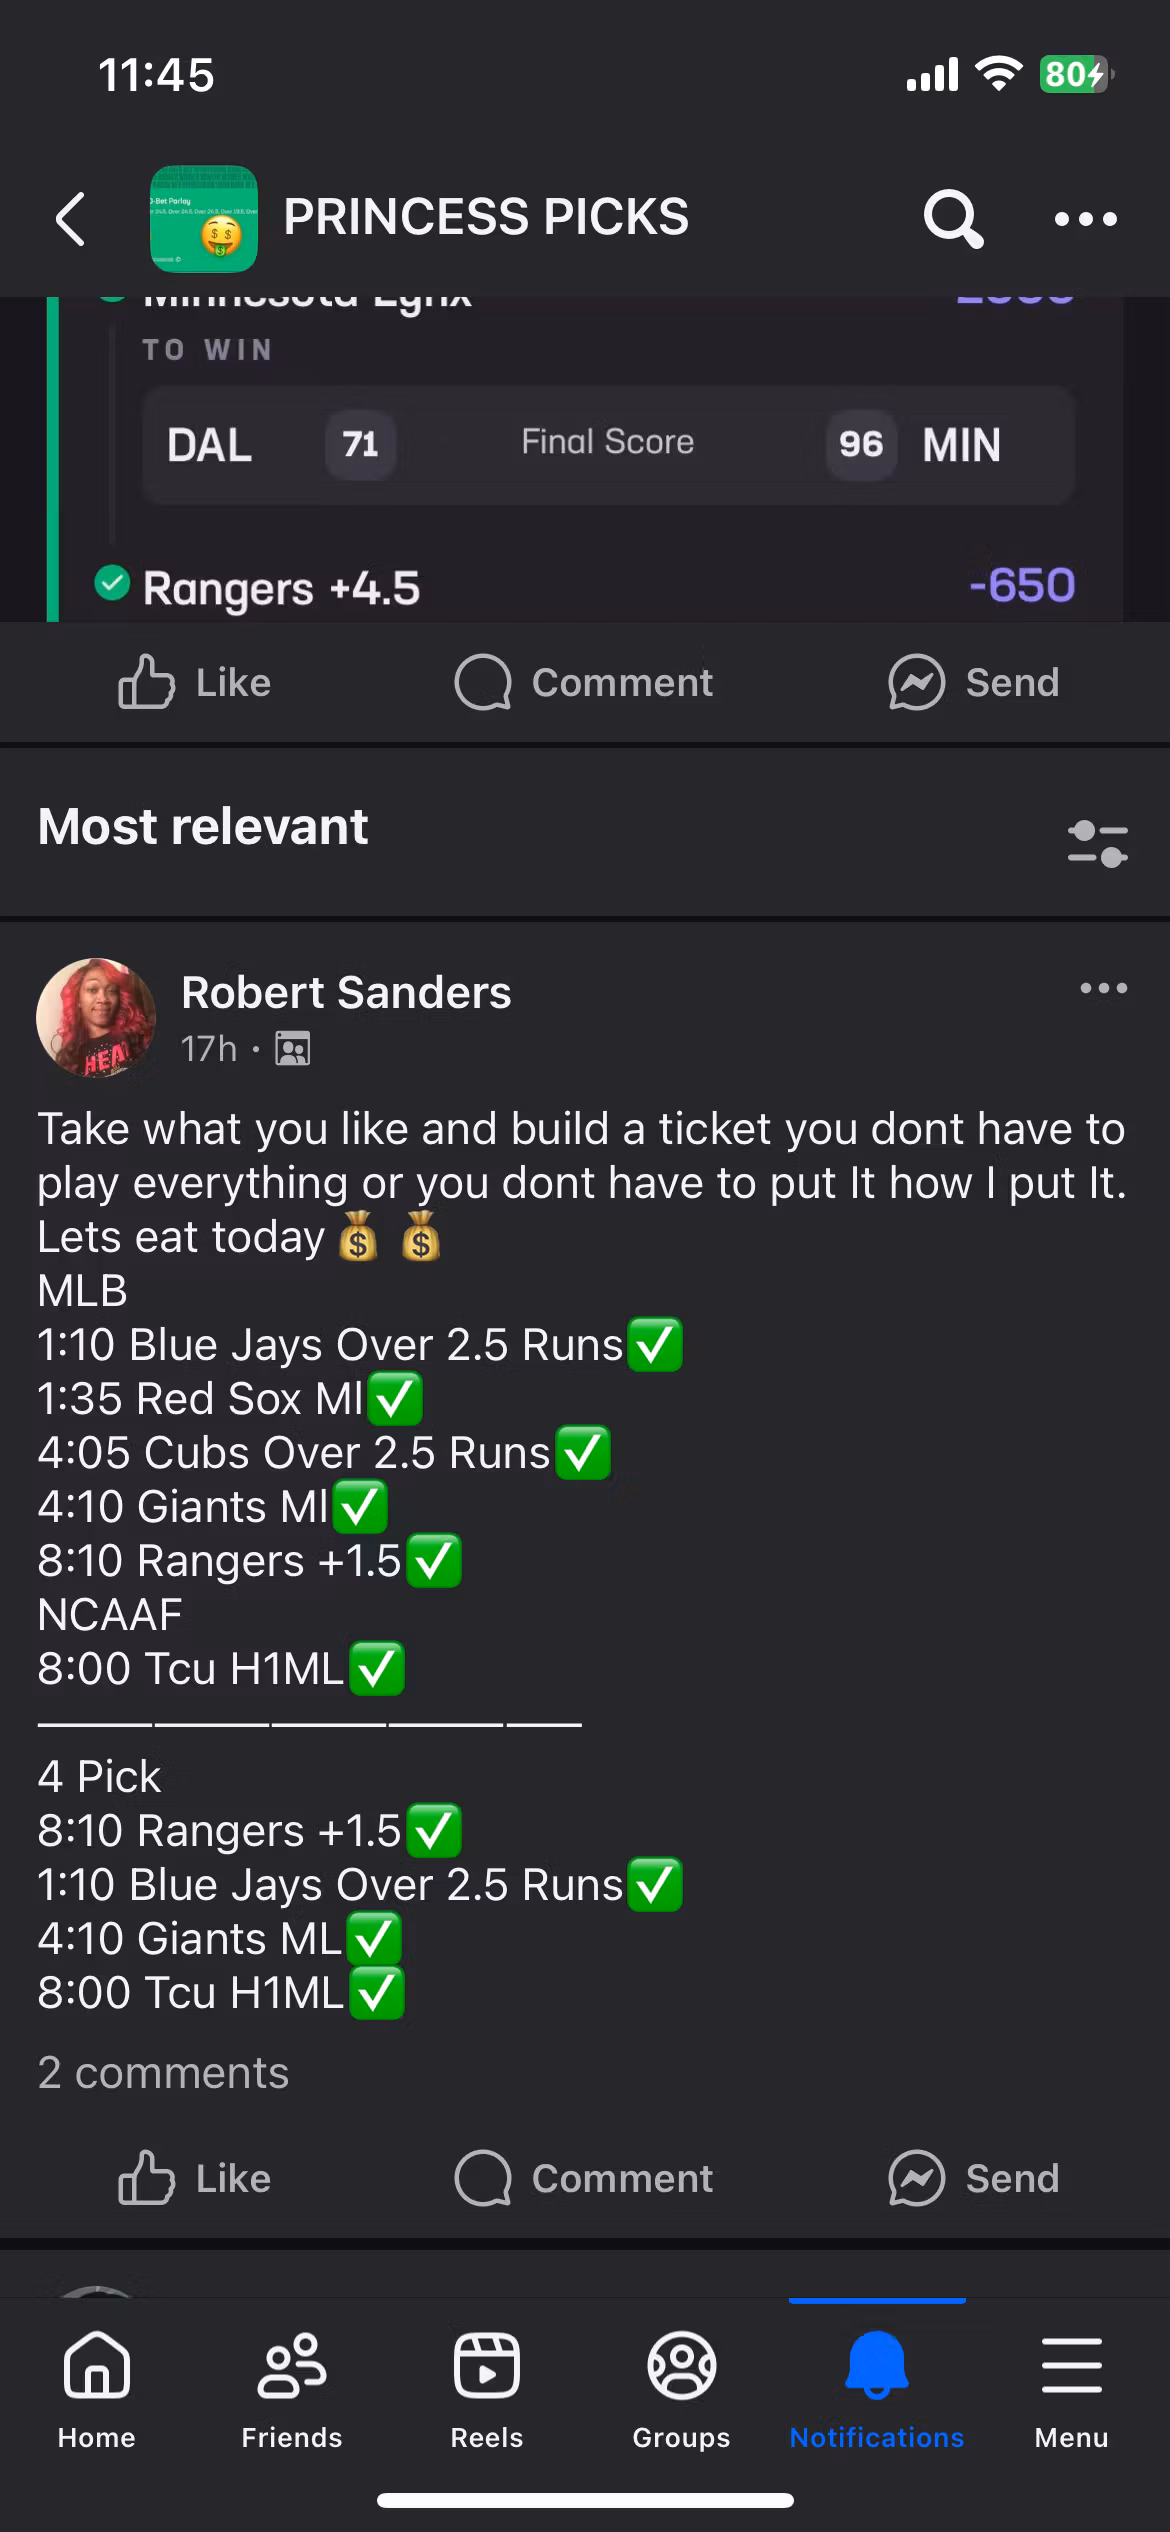
Task: Like Robert Sanders' picks post
Action: tap(195, 2179)
